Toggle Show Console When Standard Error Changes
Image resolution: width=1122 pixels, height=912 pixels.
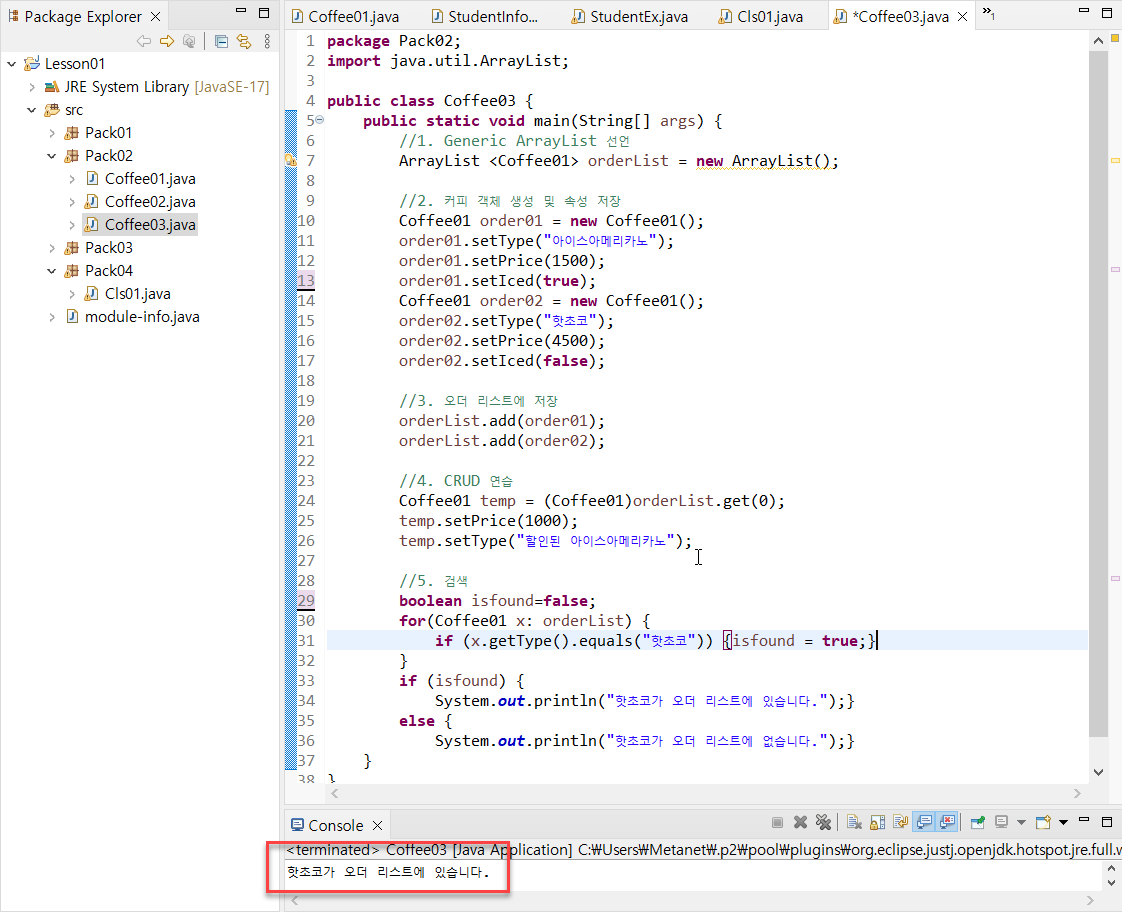click(947, 823)
